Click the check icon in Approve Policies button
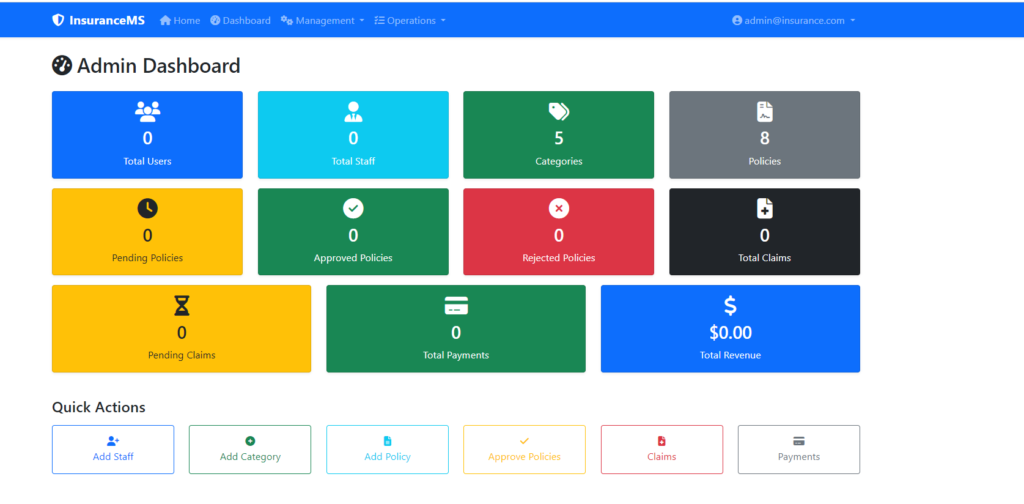The height and width of the screenshot is (504, 1024). point(524,441)
